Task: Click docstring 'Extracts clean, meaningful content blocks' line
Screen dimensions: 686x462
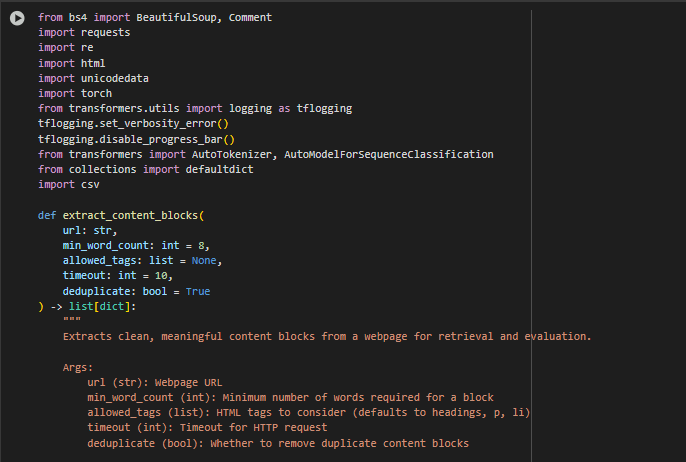Action: pyautogui.click(x=327, y=336)
